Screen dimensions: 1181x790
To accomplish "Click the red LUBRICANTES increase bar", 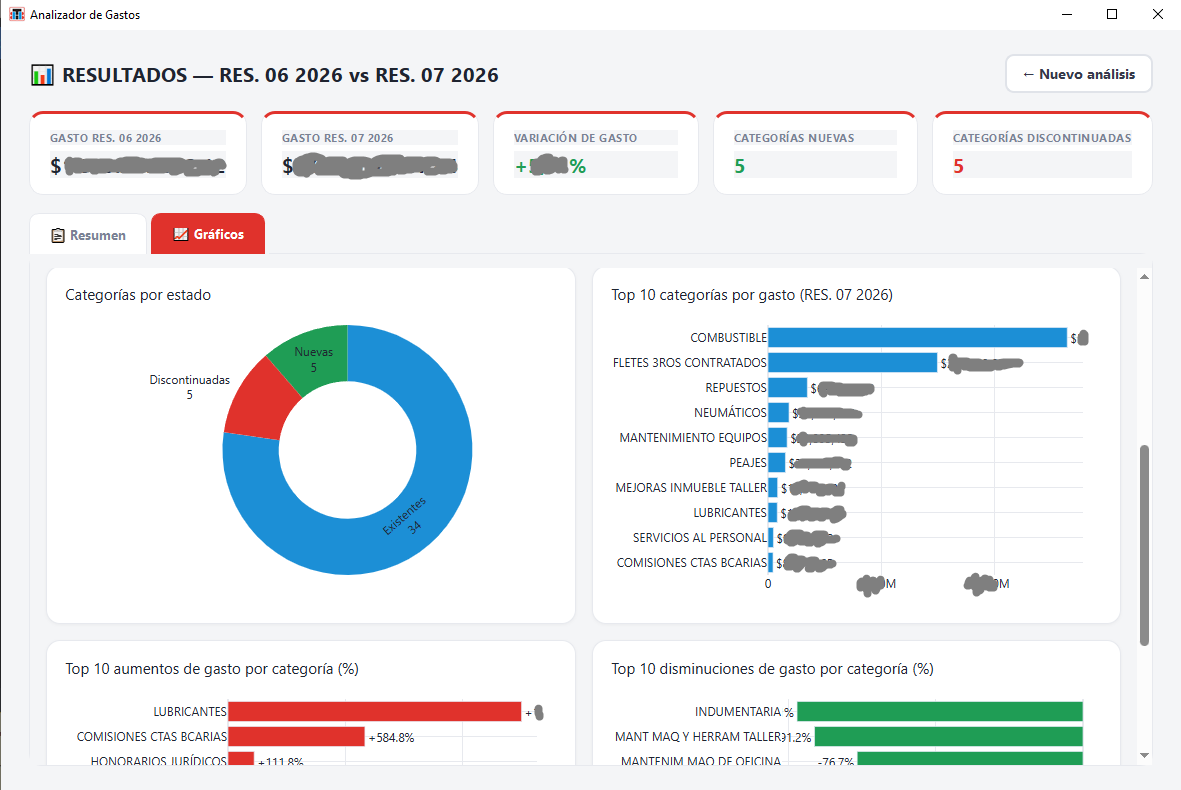I will click(374, 712).
